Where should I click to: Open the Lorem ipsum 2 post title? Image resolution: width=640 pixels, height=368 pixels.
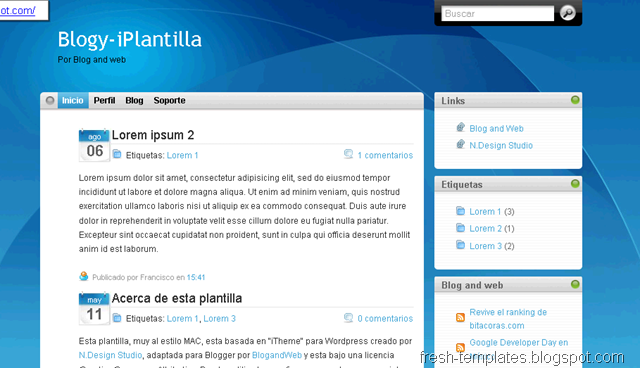[153, 135]
